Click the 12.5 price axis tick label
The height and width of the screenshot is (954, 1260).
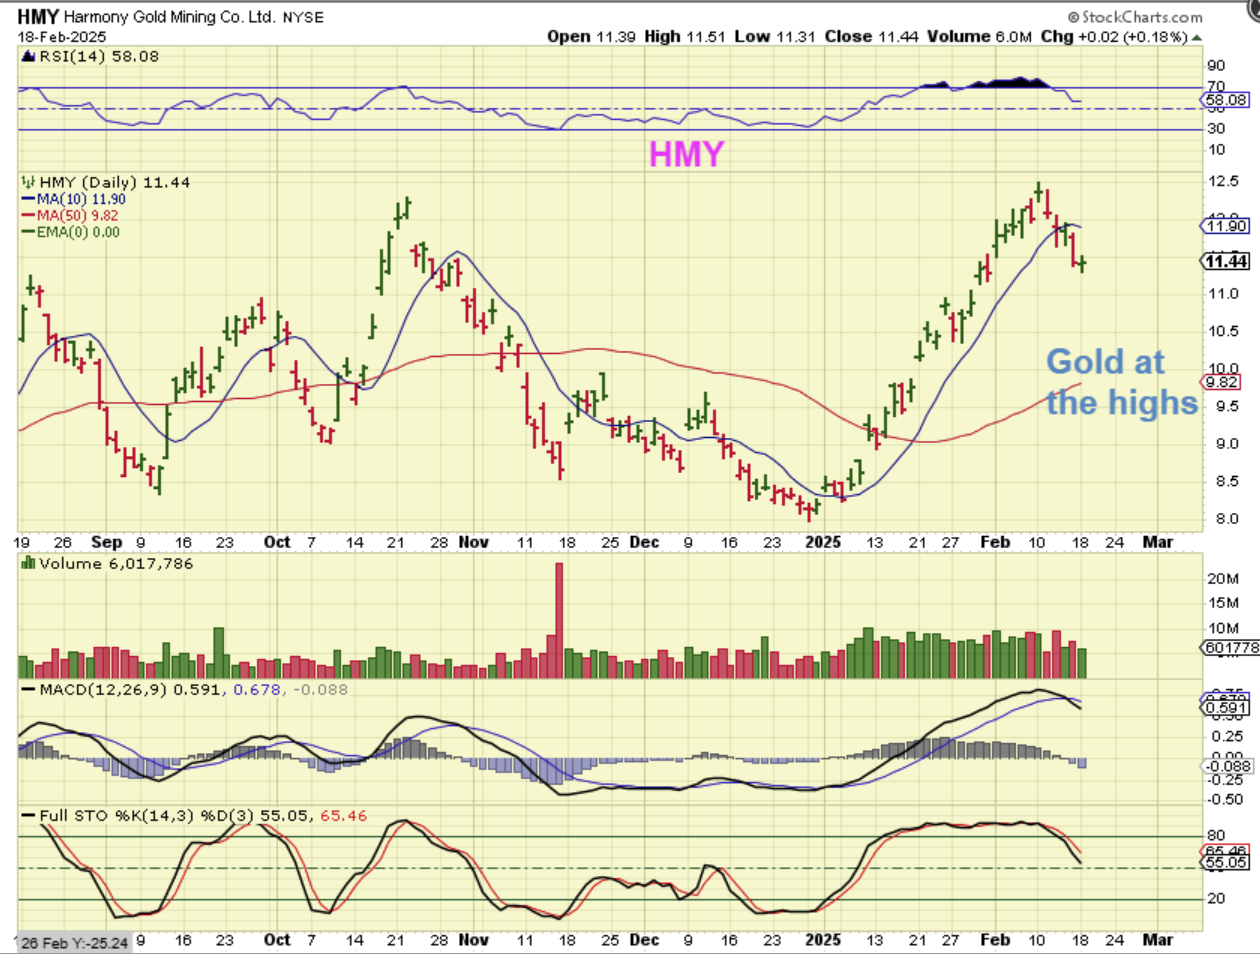(1223, 181)
